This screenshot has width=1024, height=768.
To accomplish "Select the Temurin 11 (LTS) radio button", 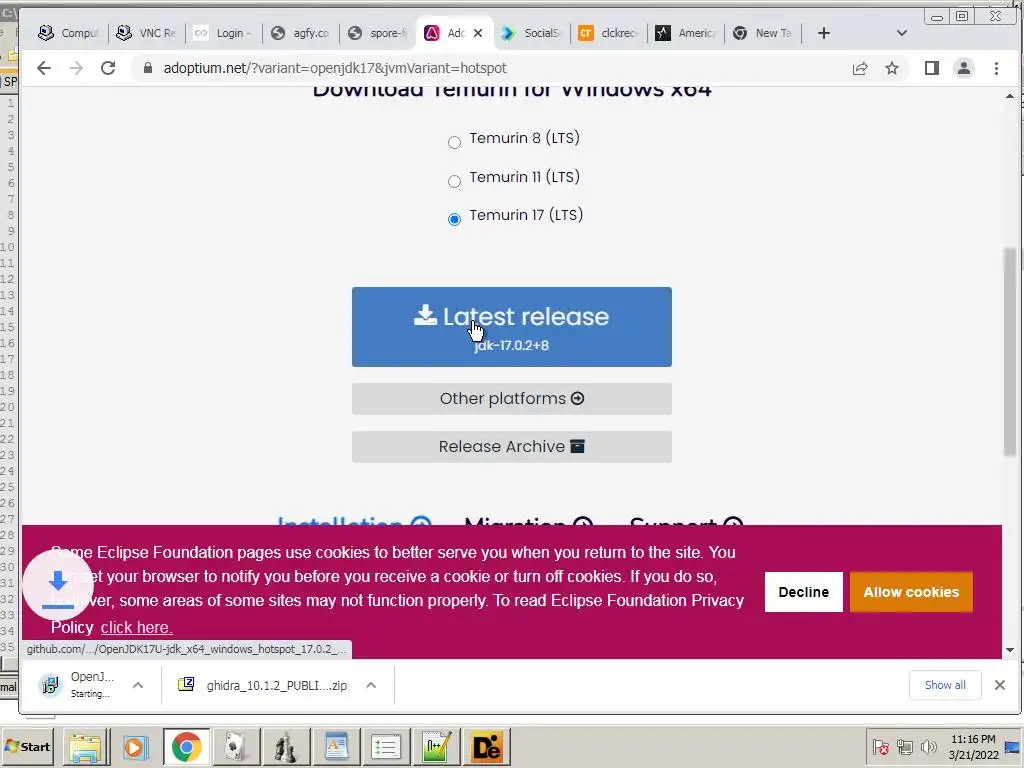I will tap(455, 181).
